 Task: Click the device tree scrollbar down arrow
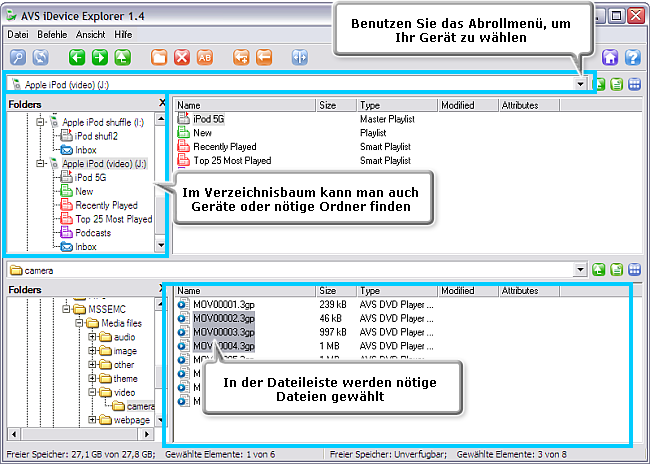coord(160,245)
